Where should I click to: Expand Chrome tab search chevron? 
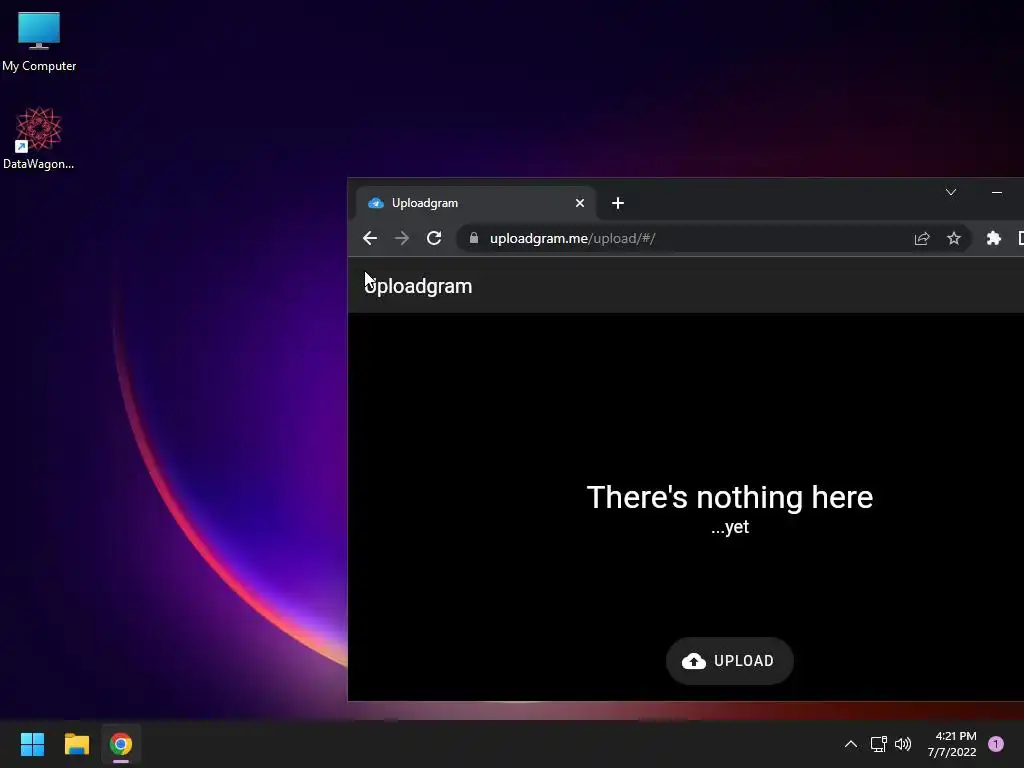pos(951,192)
